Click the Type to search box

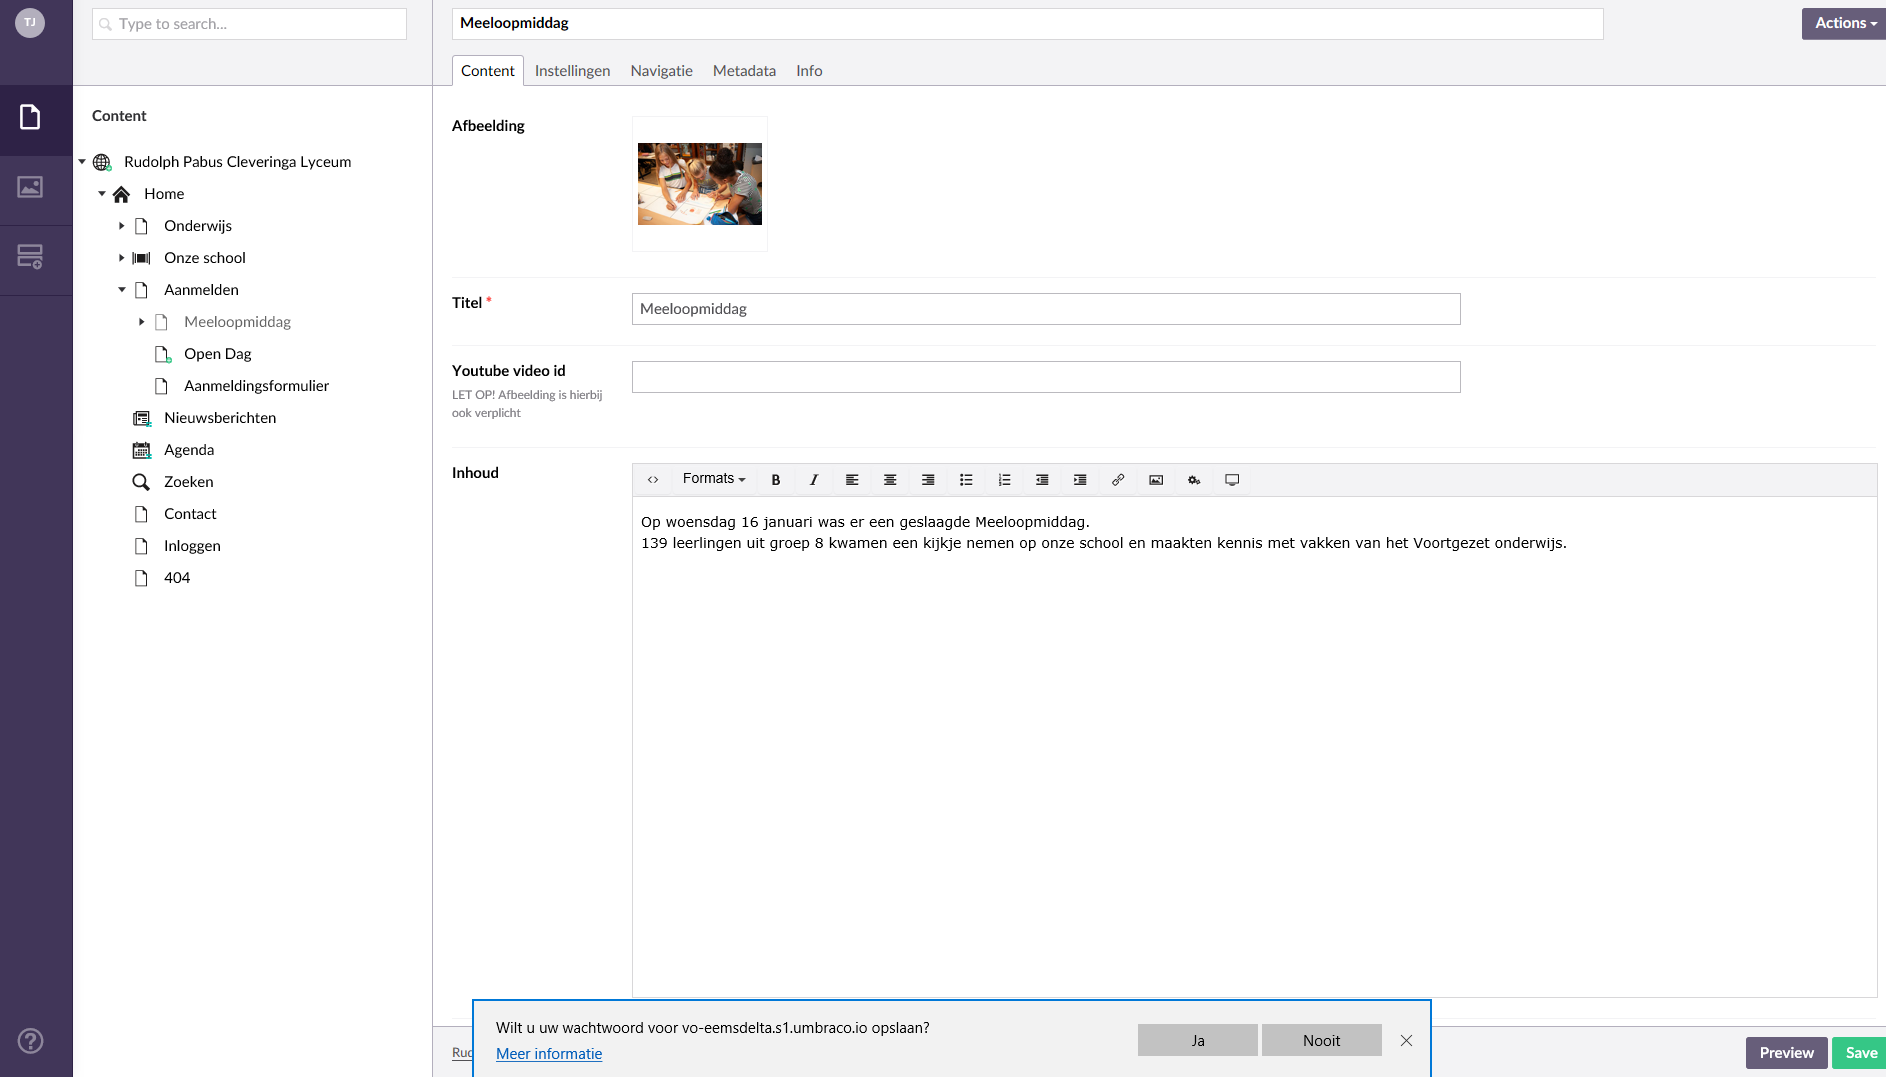coord(249,24)
